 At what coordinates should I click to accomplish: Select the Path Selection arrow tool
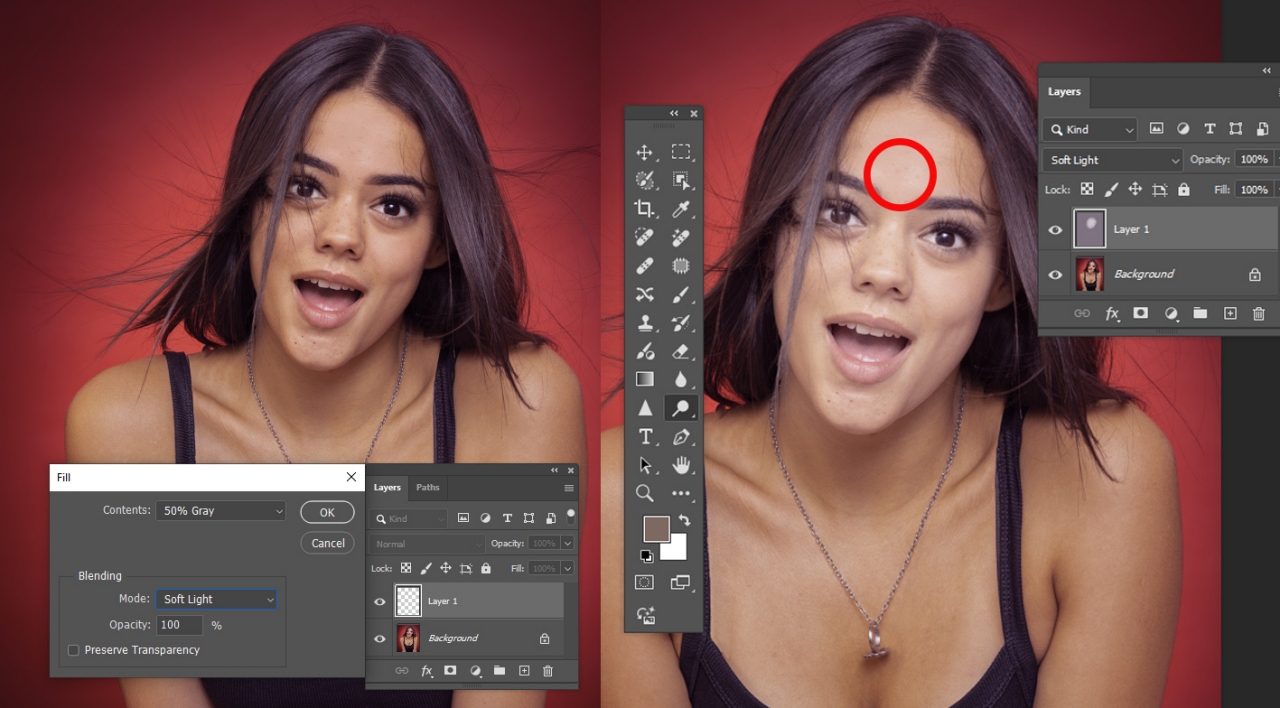(645, 465)
